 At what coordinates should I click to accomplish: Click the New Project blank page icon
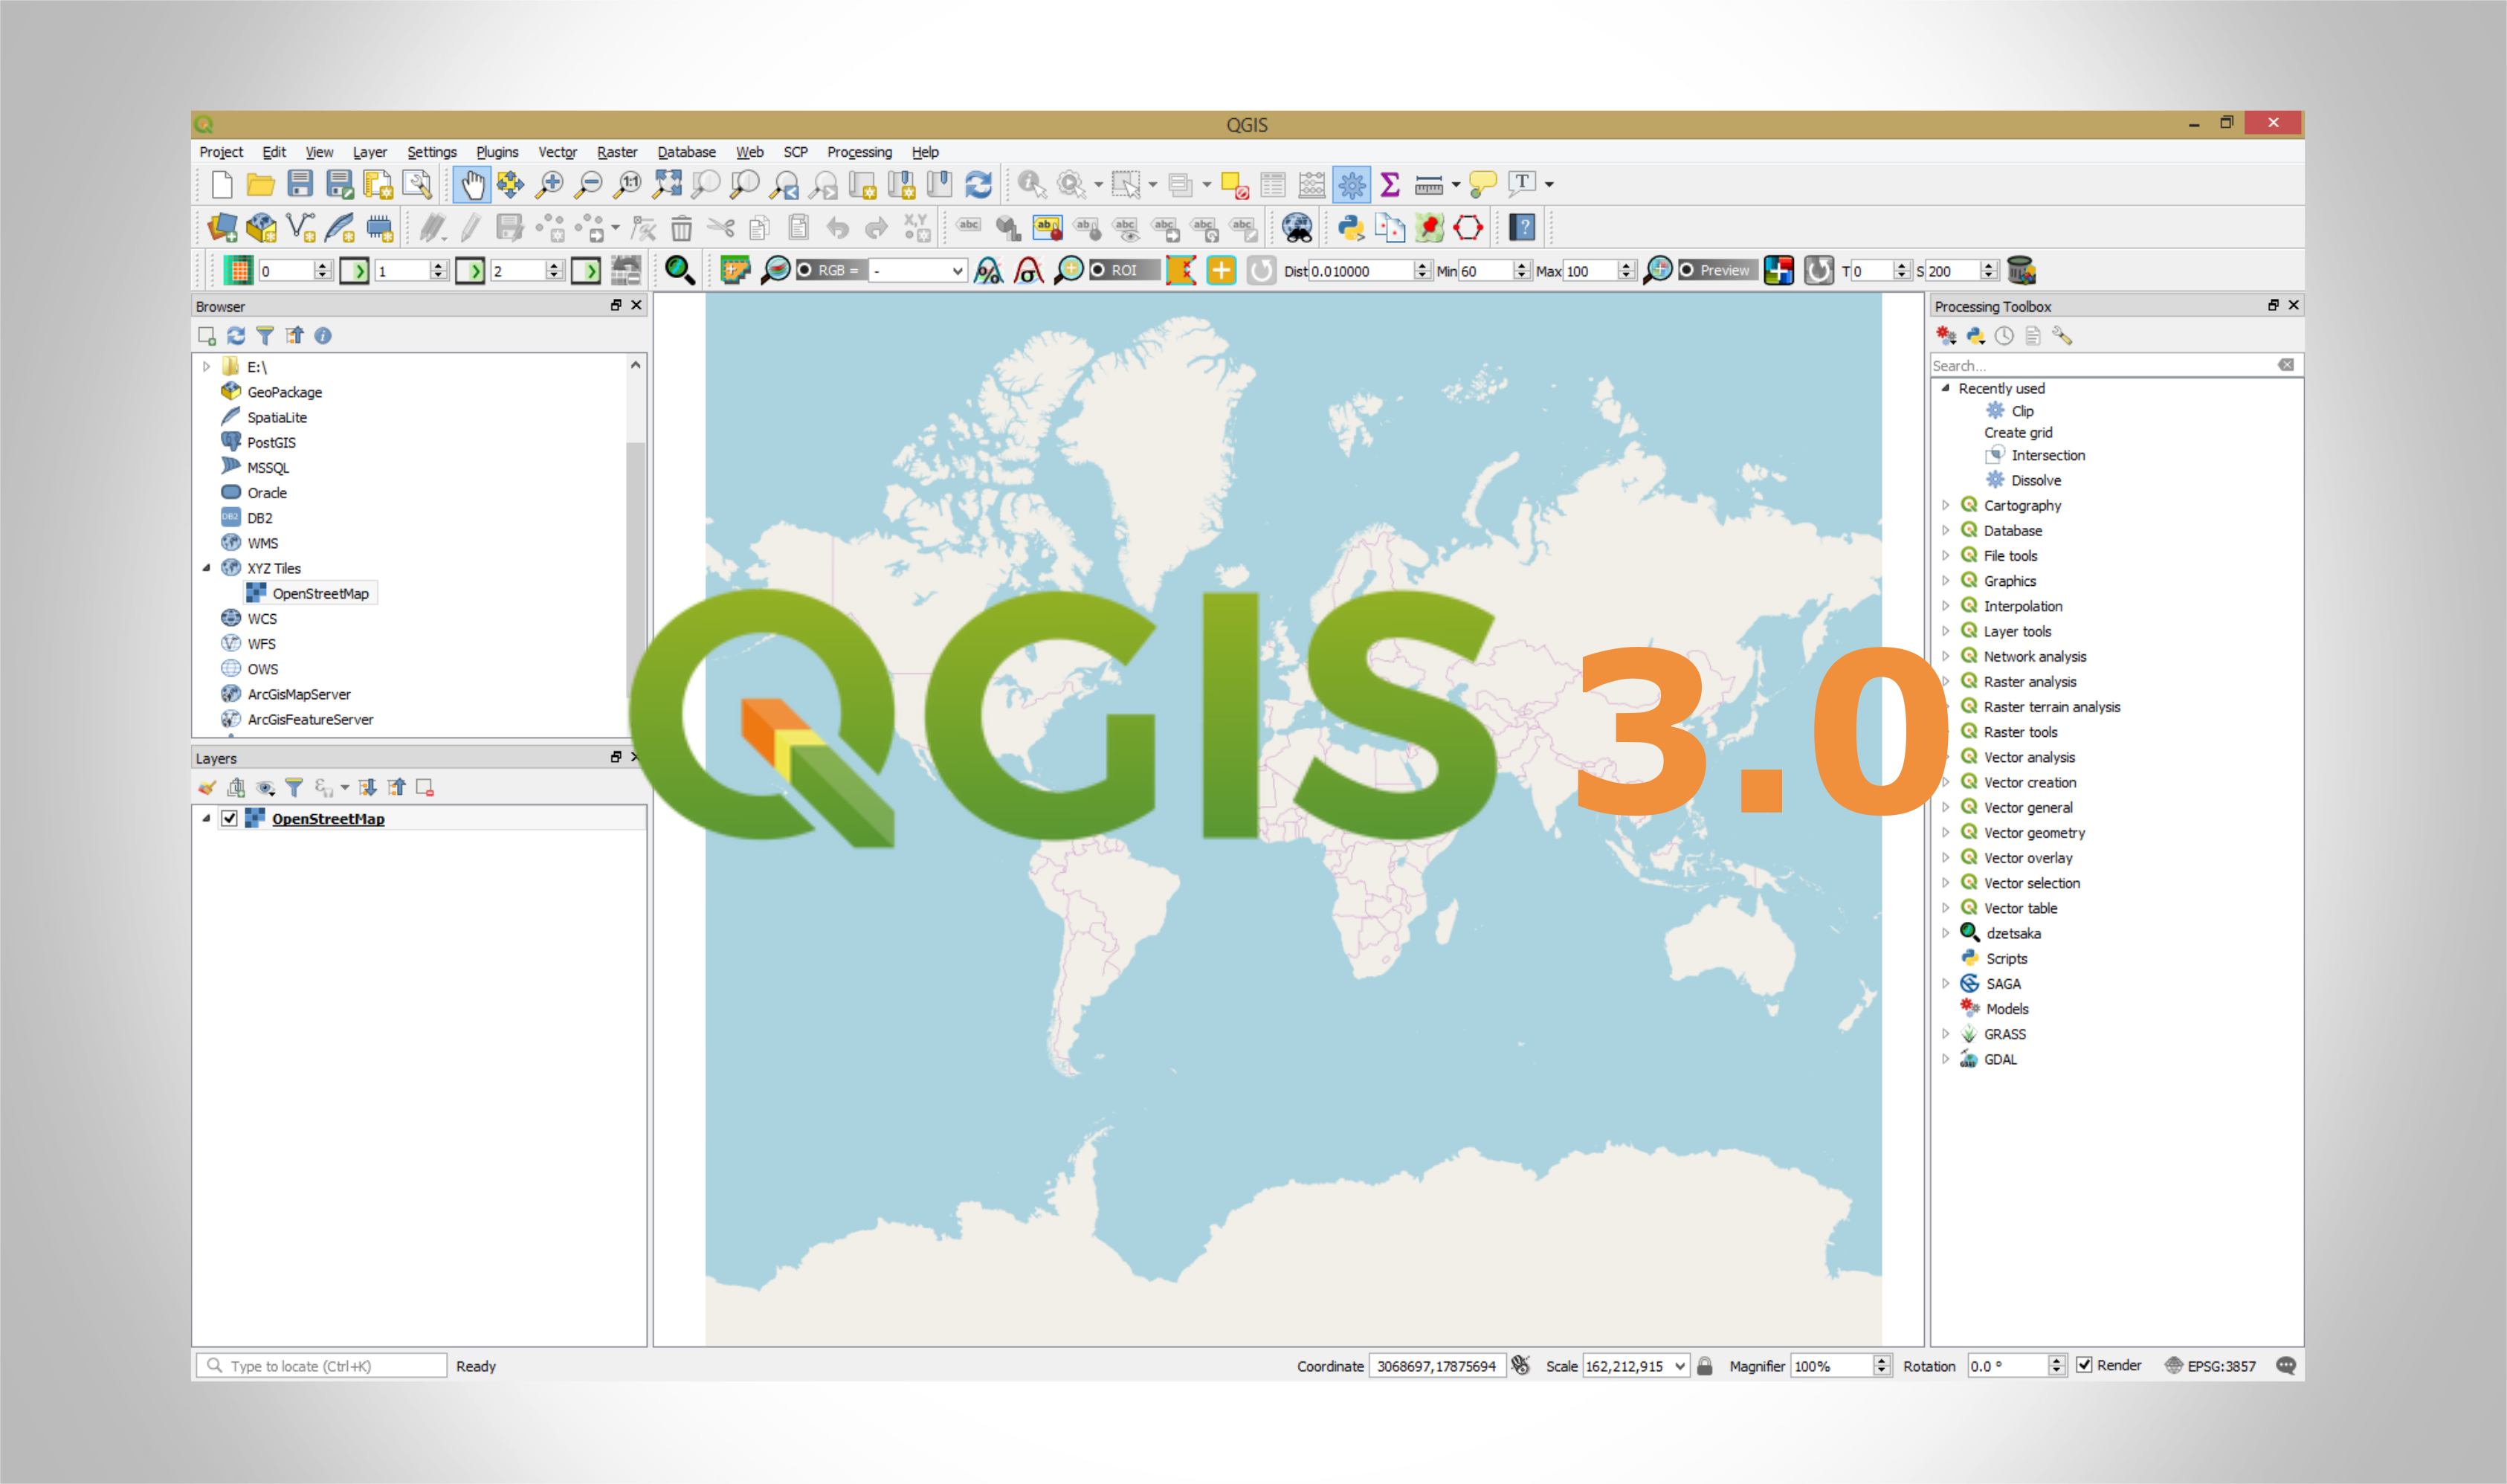pyautogui.click(x=222, y=184)
